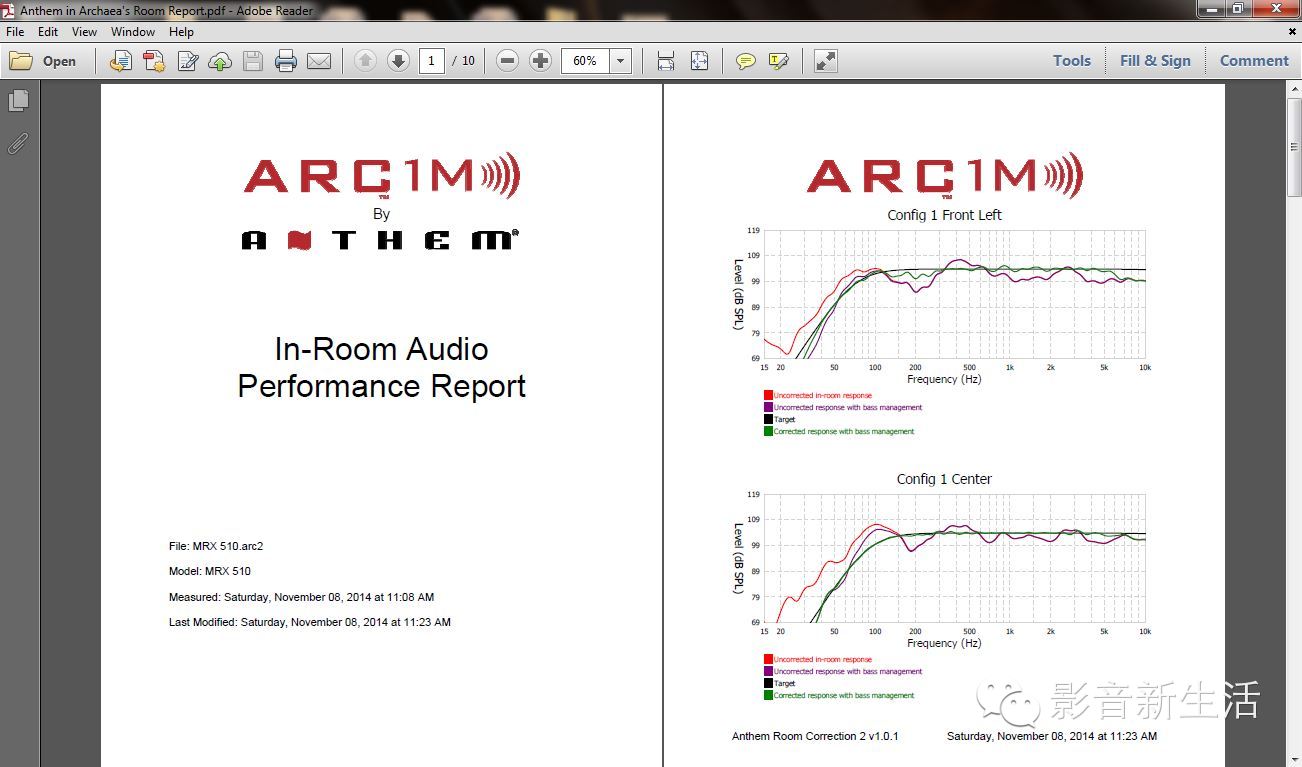Click 'In-Room Audio Performance Report' title

click(381, 368)
